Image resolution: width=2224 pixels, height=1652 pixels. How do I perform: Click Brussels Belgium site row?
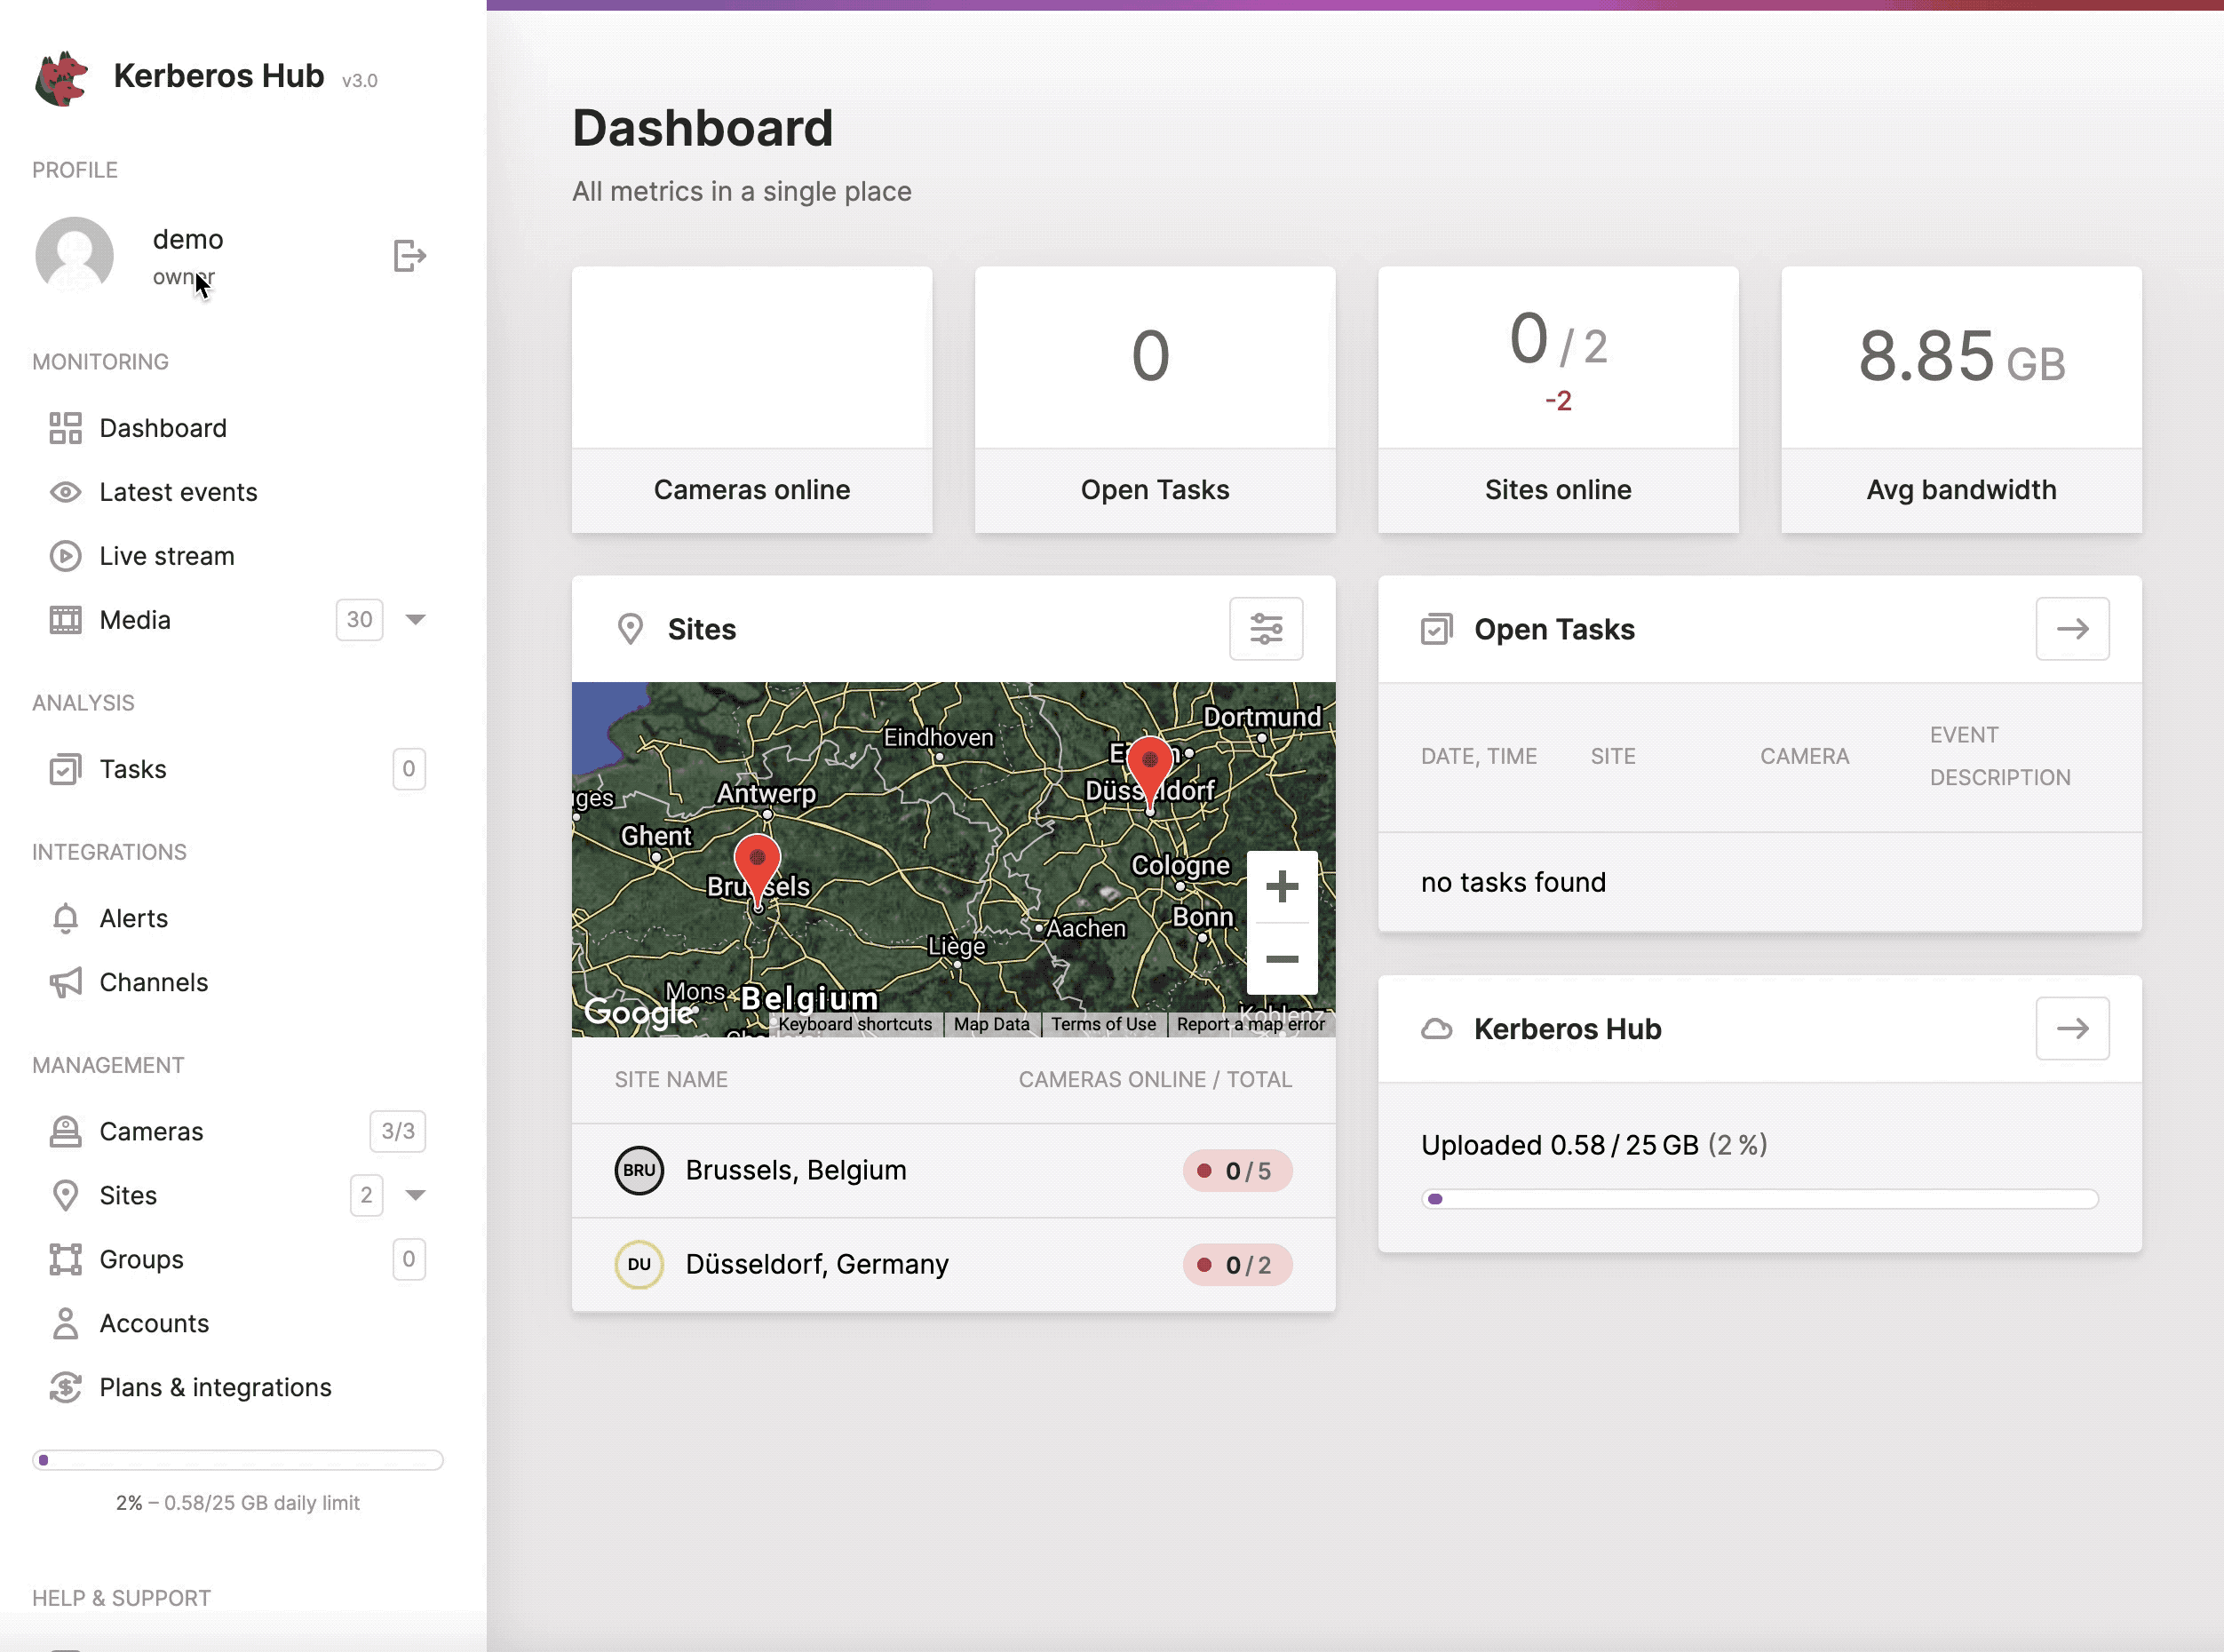pyautogui.click(x=952, y=1170)
